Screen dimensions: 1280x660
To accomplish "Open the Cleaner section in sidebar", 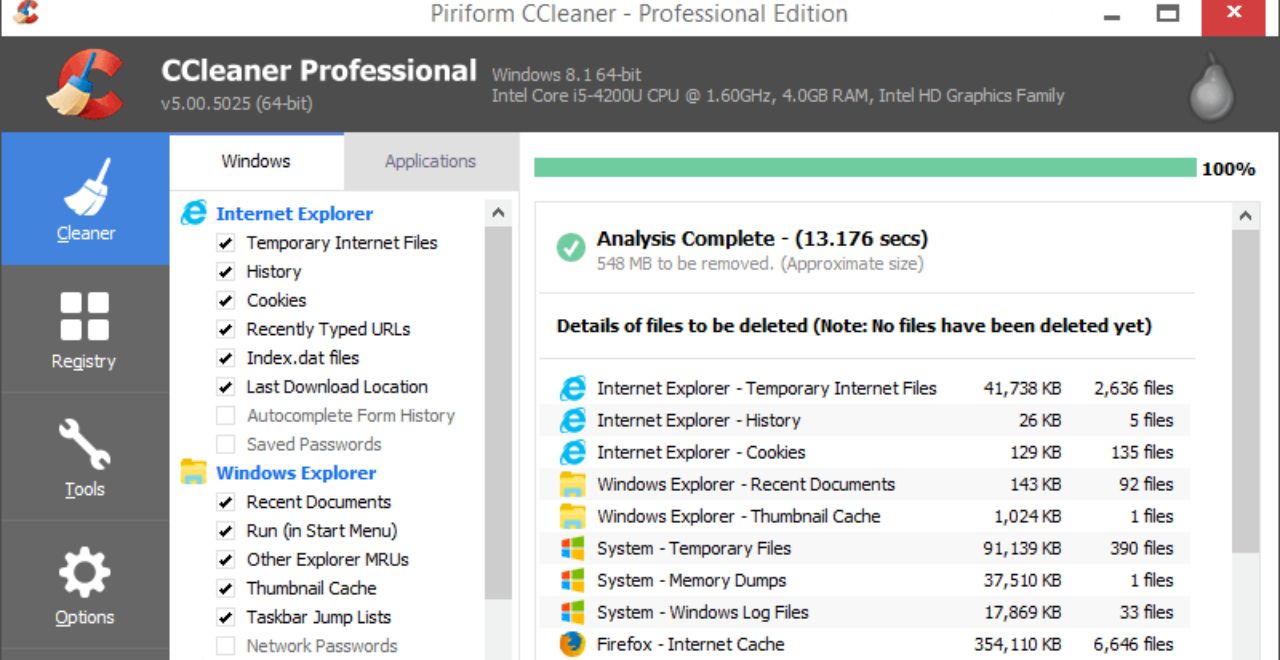I will pos(85,199).
